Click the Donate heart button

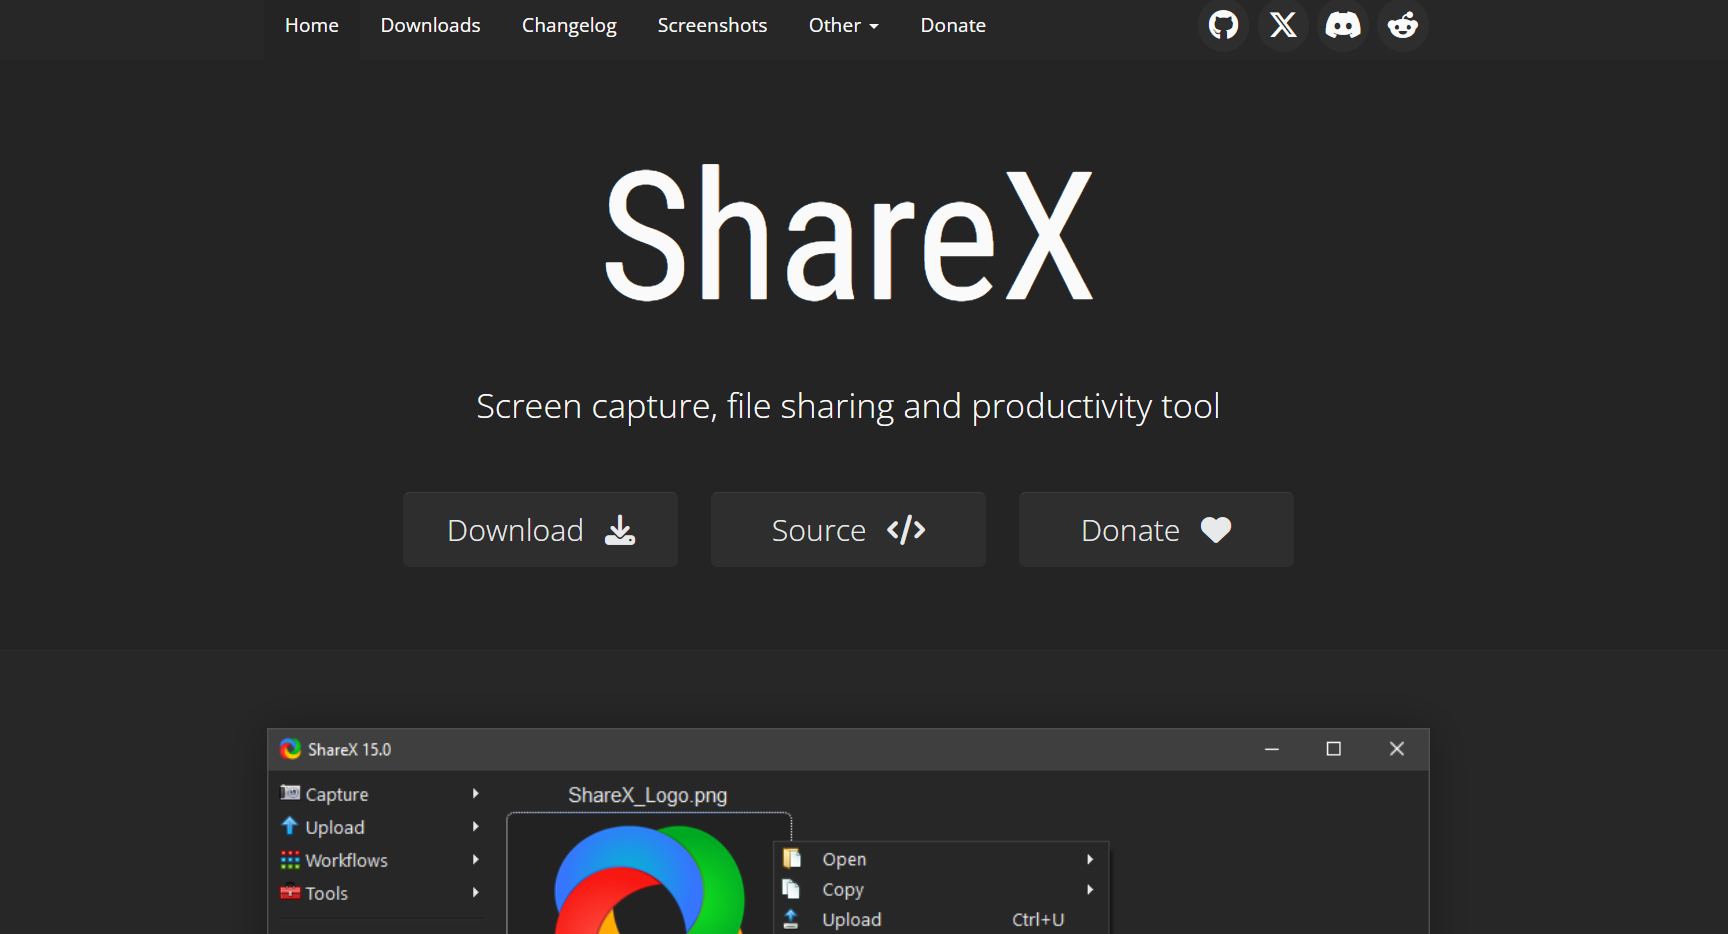tap(1156, 529)
